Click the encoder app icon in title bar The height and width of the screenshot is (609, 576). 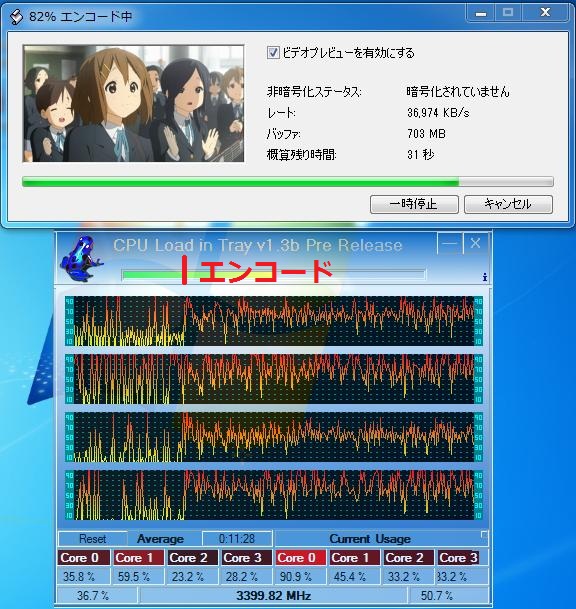16,17
